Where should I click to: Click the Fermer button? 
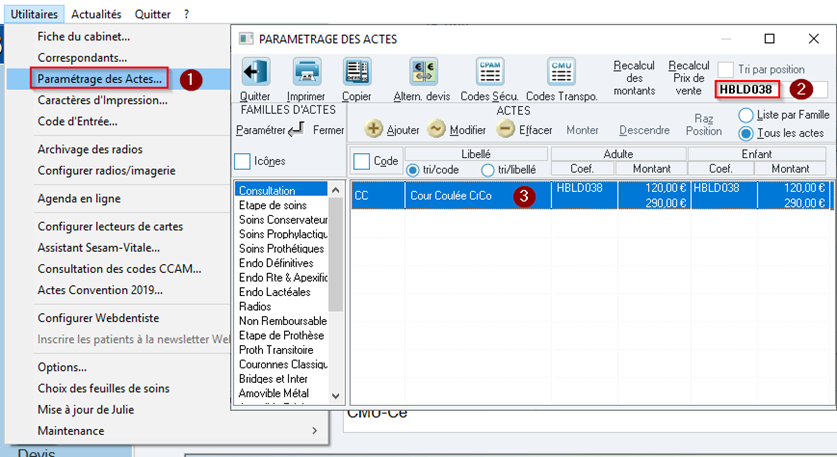(x=328, y=130)
